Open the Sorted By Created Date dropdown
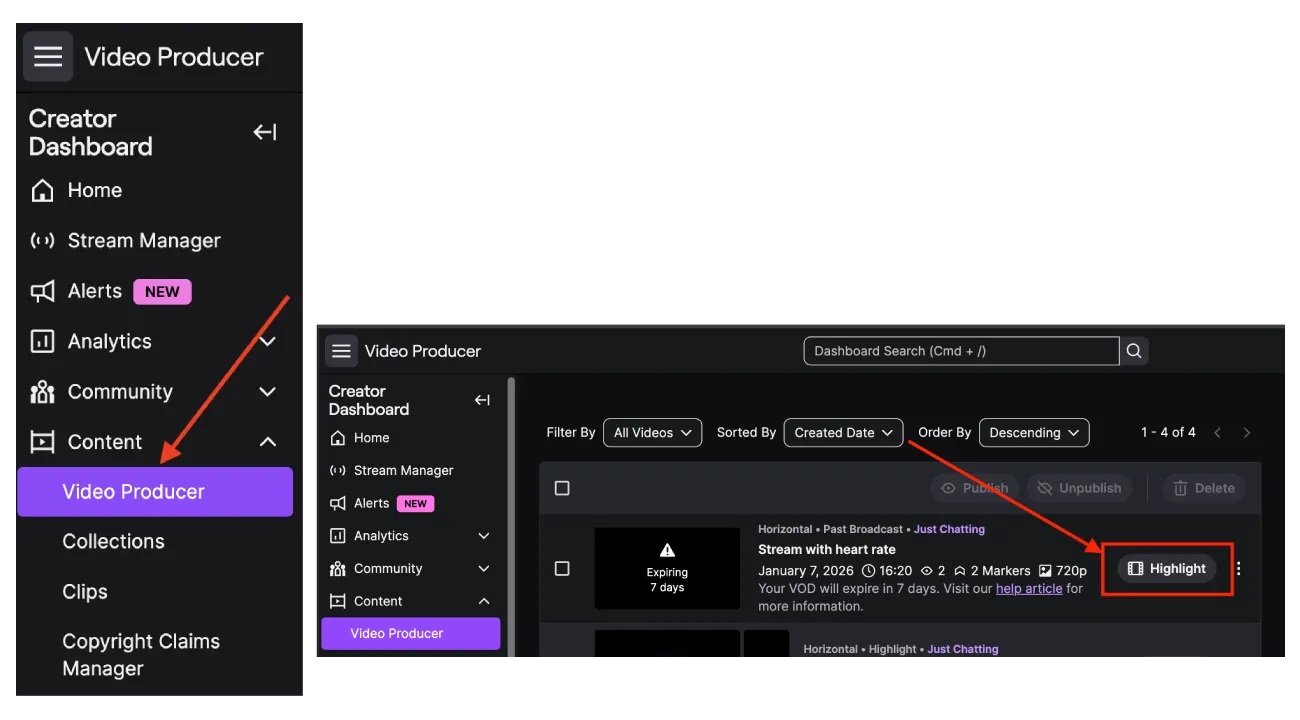Viewport: 1300px width, 720px height. point(843,433)
